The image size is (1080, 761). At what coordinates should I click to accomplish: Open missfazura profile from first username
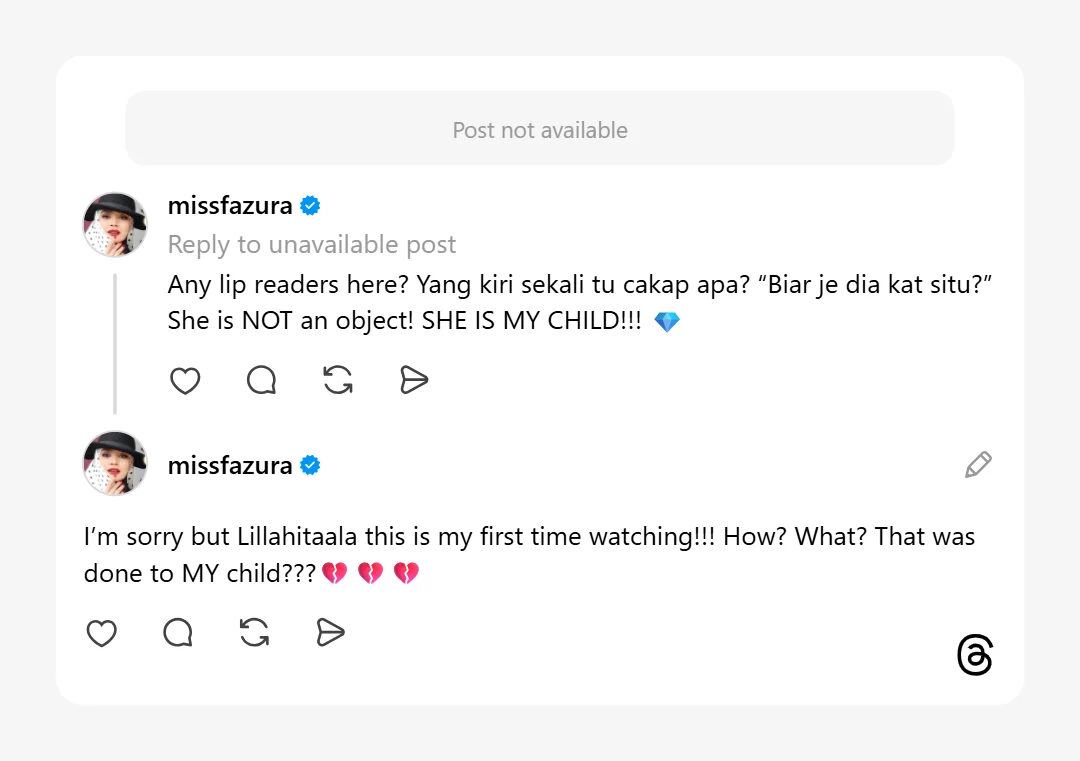pyautogui.click(x=230, y=206)
